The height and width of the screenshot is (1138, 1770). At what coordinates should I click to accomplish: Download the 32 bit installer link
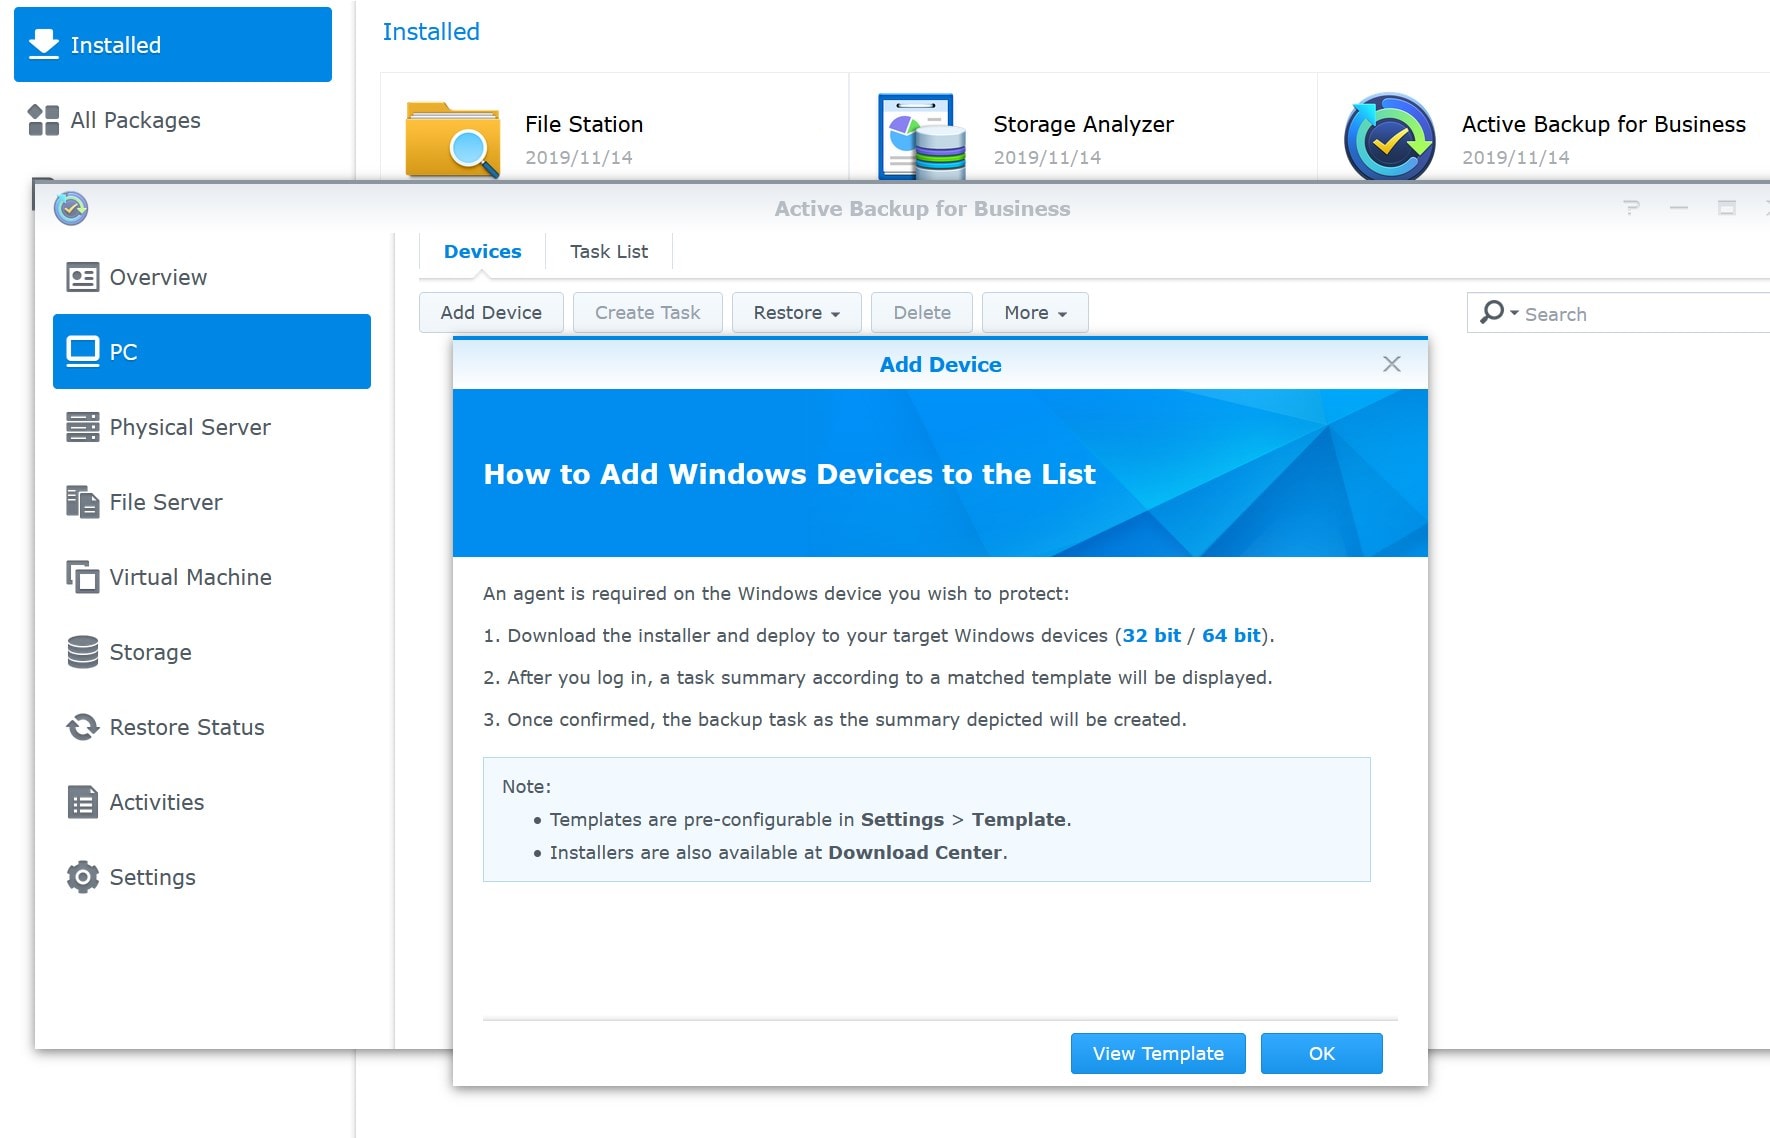[1151, 635]
